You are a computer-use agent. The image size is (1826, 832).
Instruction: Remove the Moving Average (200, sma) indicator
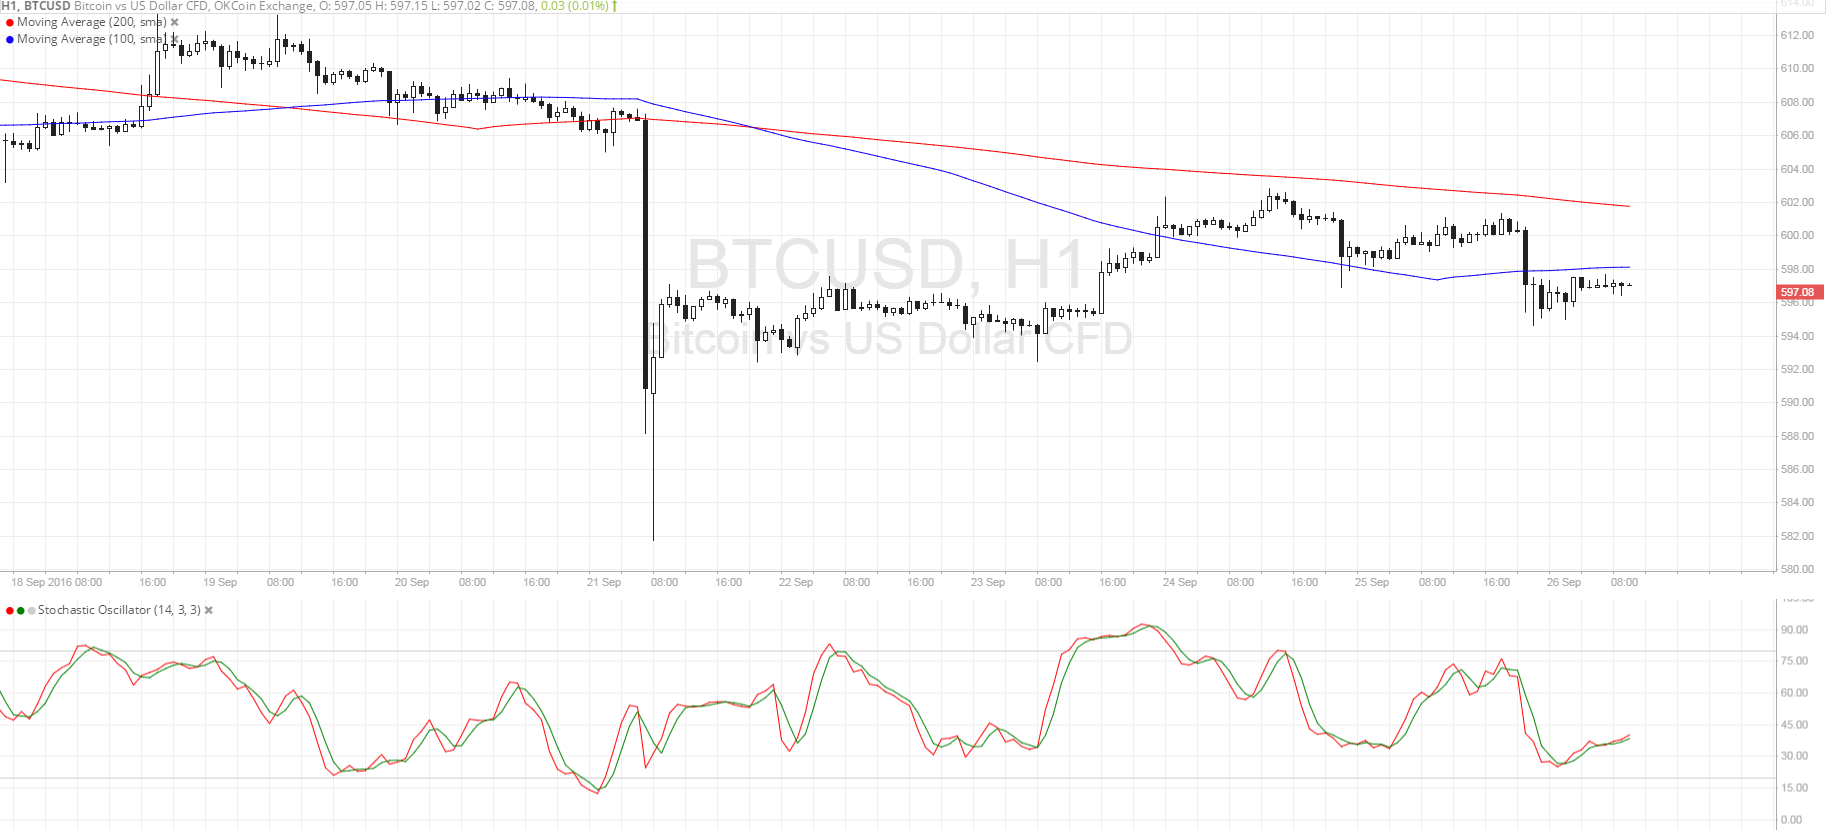point(175,22)
